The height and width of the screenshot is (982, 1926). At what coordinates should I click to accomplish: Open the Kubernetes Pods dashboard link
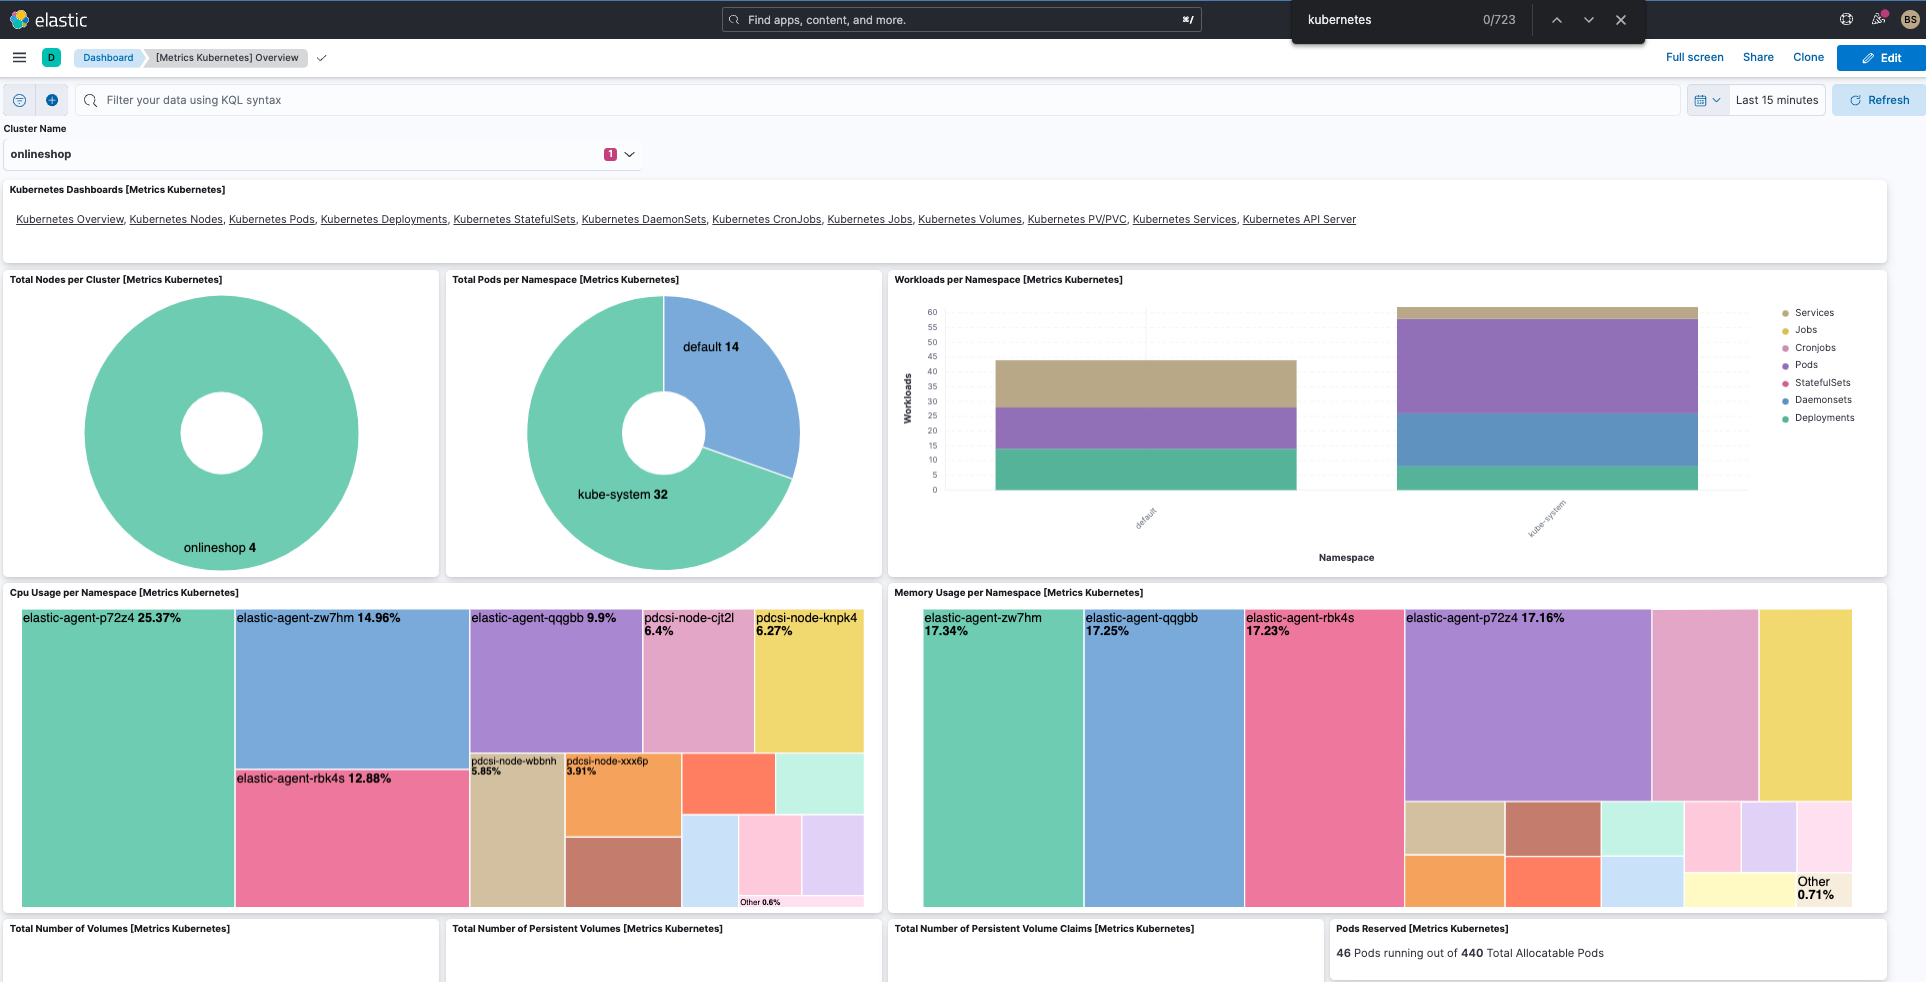coord(271,219)
